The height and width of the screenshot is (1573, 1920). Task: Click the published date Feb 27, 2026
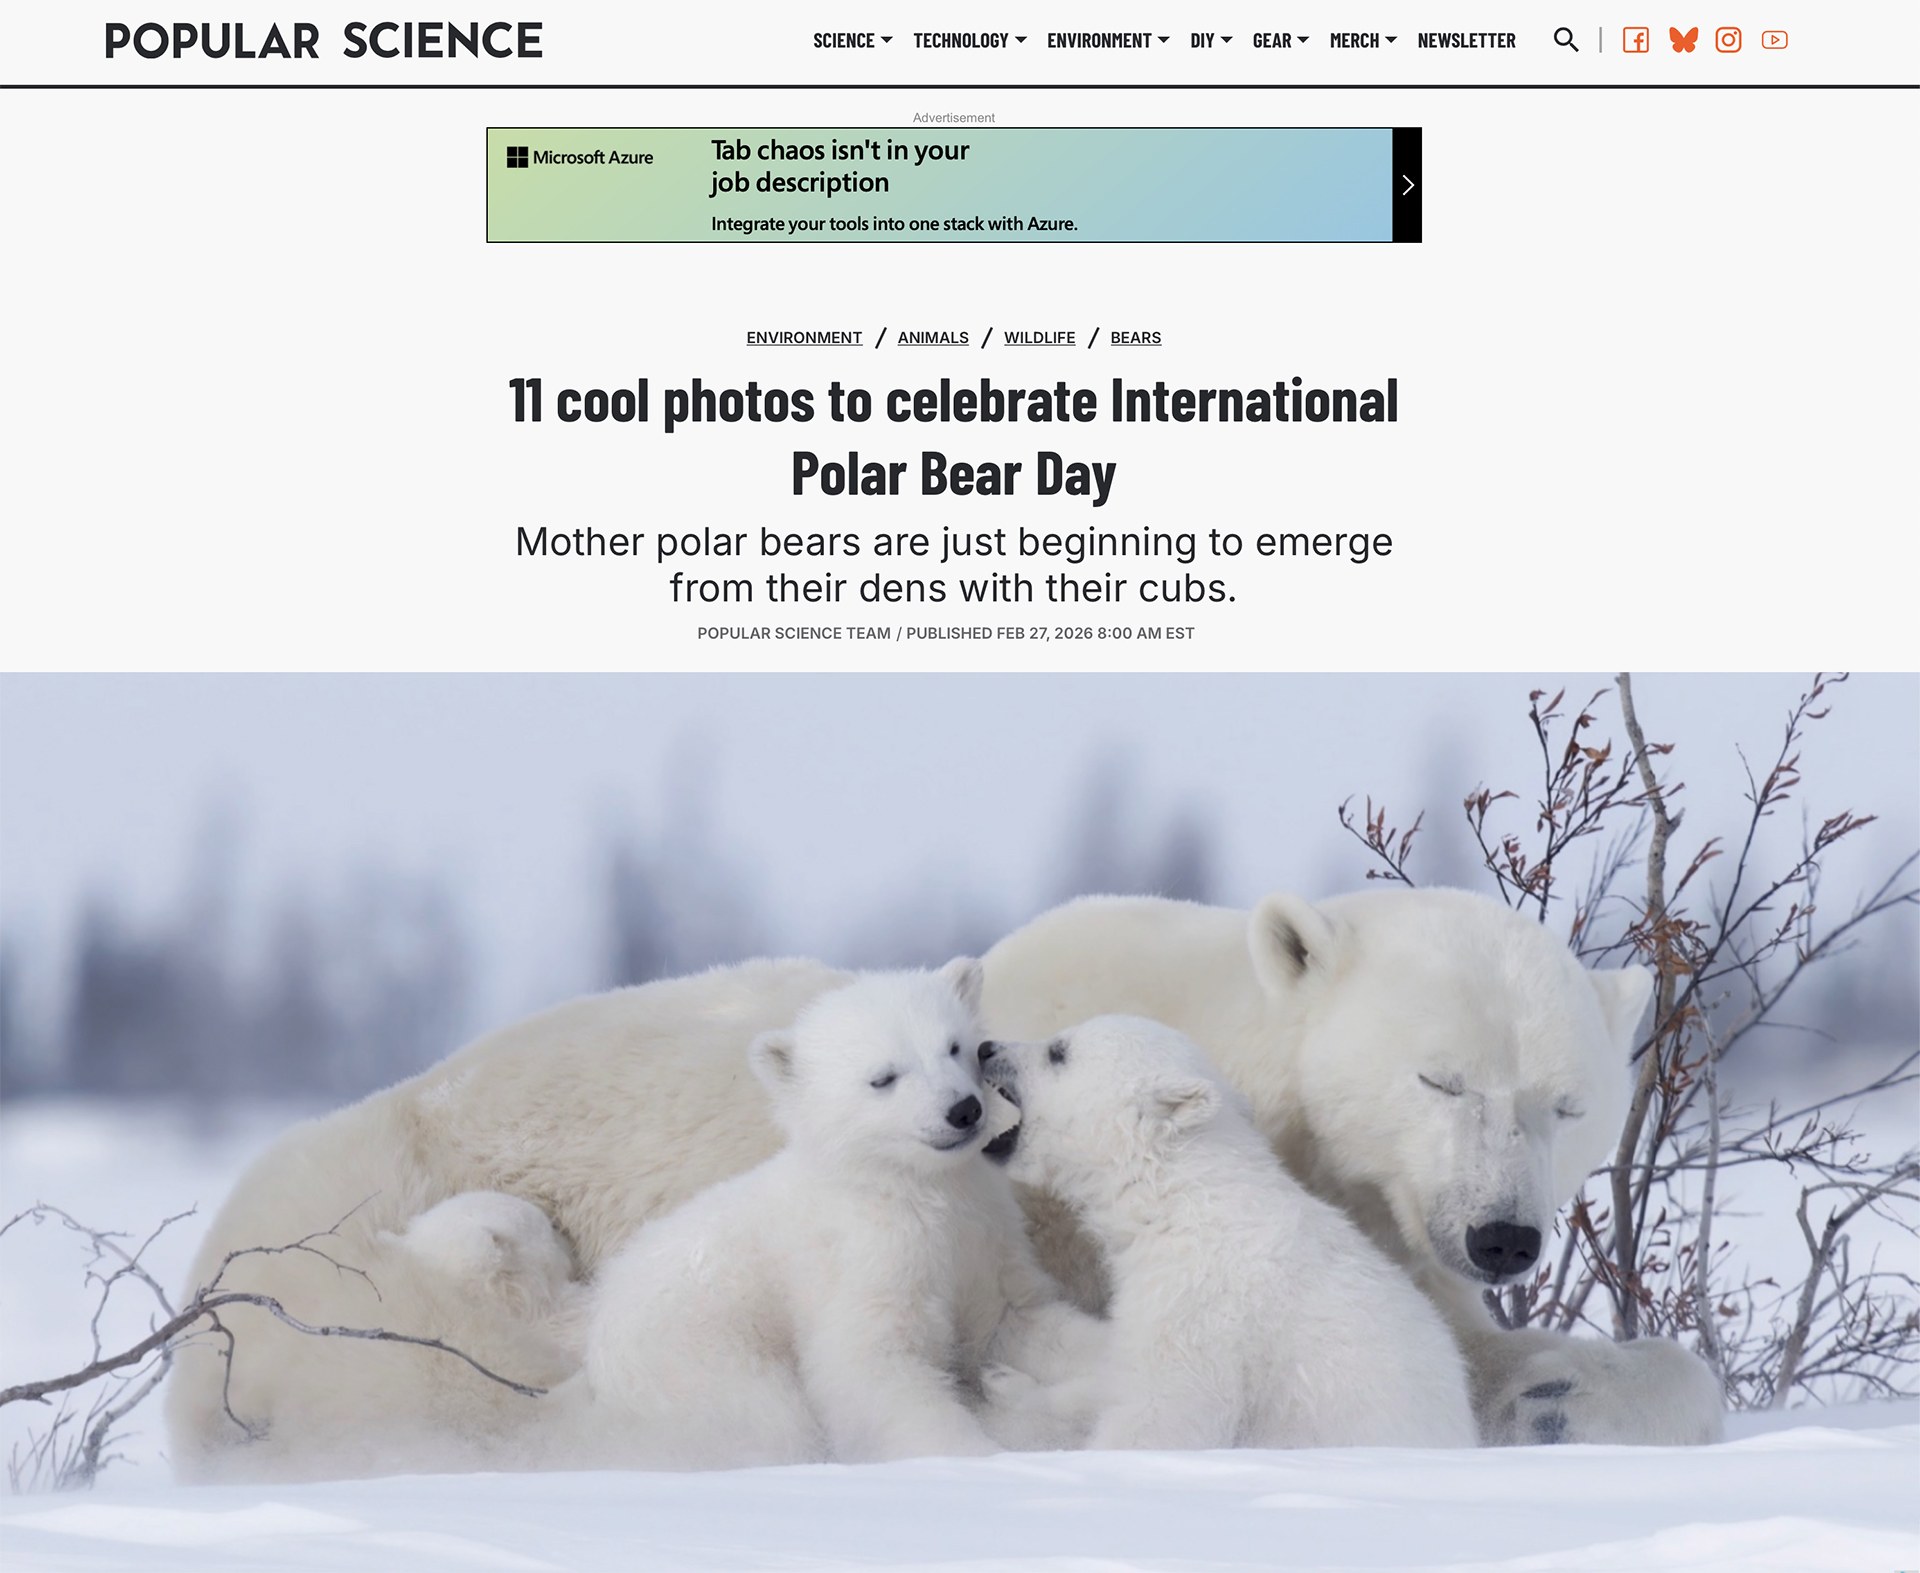click(x=1050, y=633)
